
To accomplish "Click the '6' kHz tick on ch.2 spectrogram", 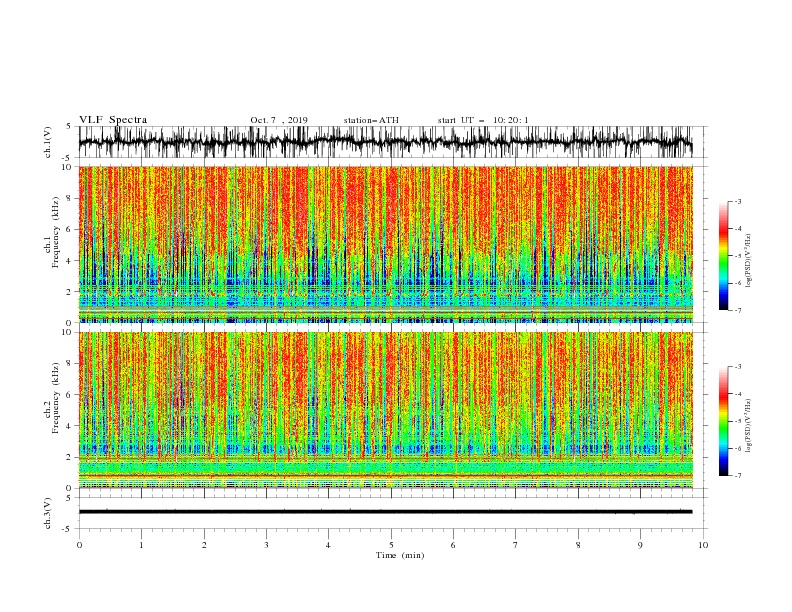I will [70, 395].
